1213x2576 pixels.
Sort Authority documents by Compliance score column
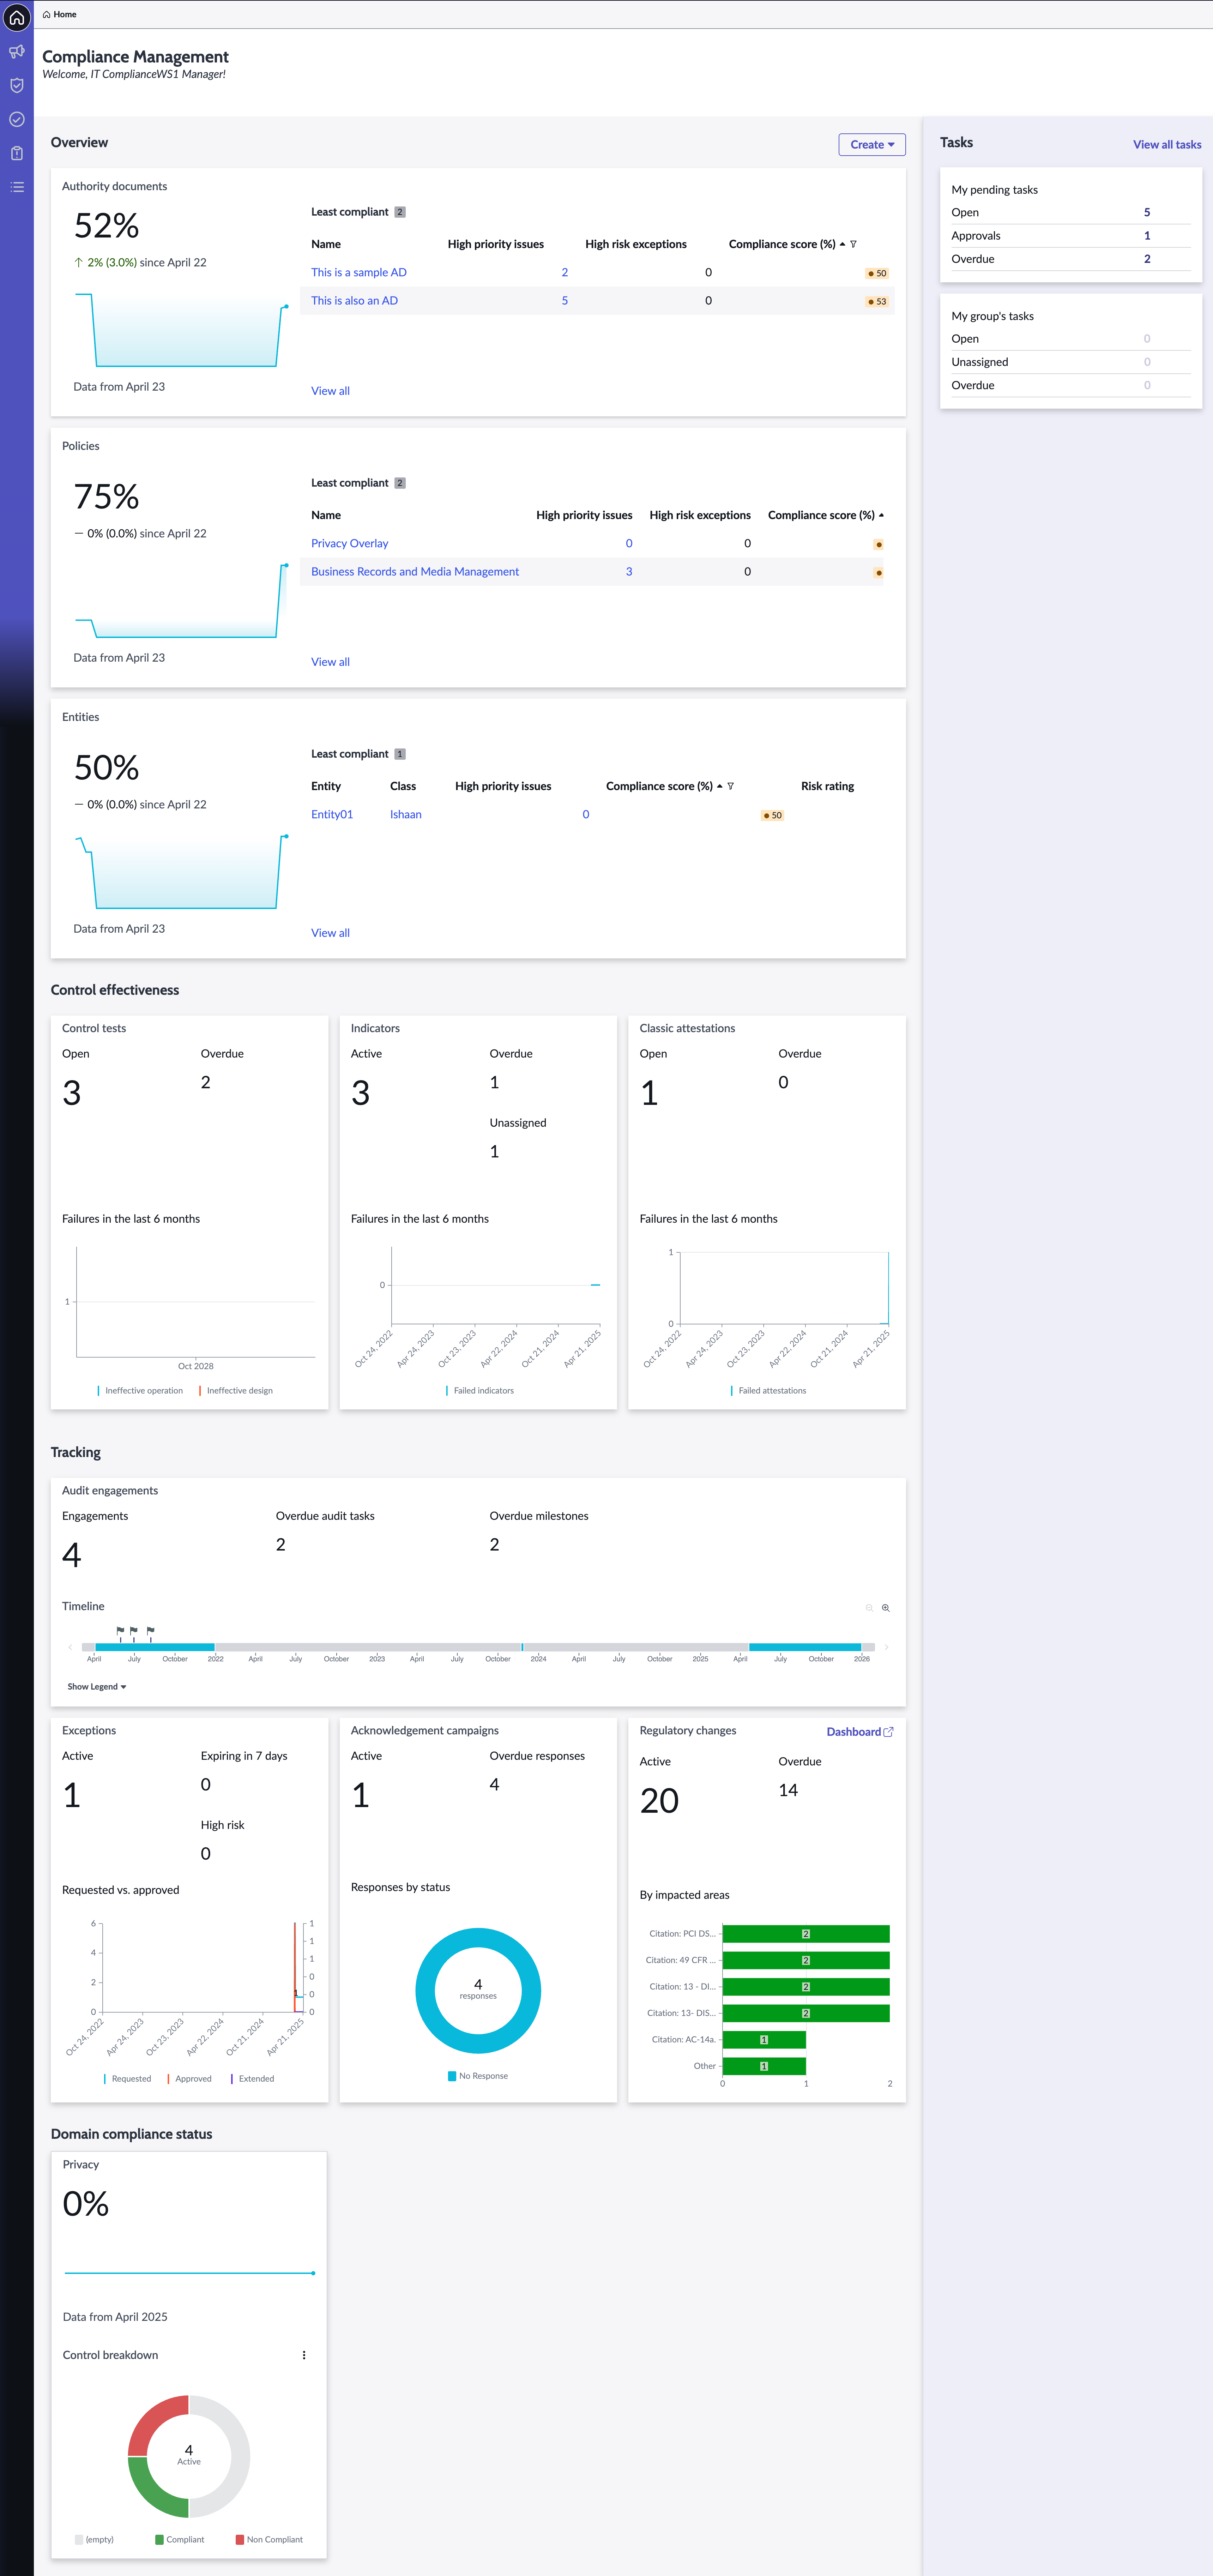click(x=782, y=244)
